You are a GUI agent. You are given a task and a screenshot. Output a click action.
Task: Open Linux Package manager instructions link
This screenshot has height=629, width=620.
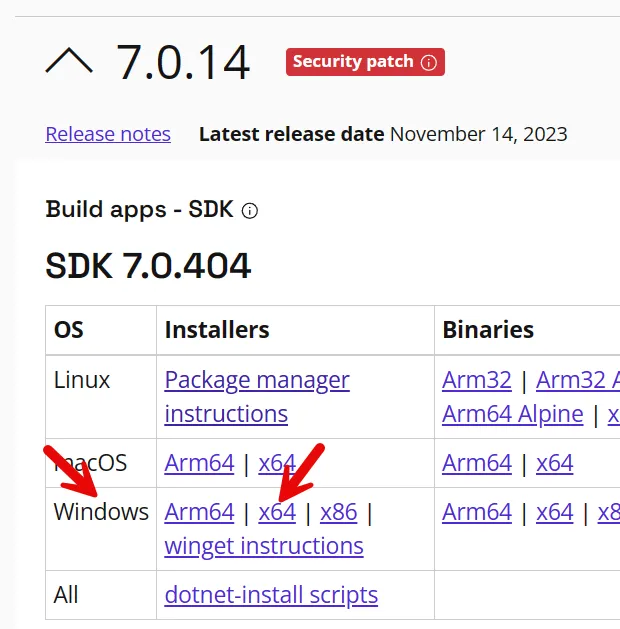point(257,396)
